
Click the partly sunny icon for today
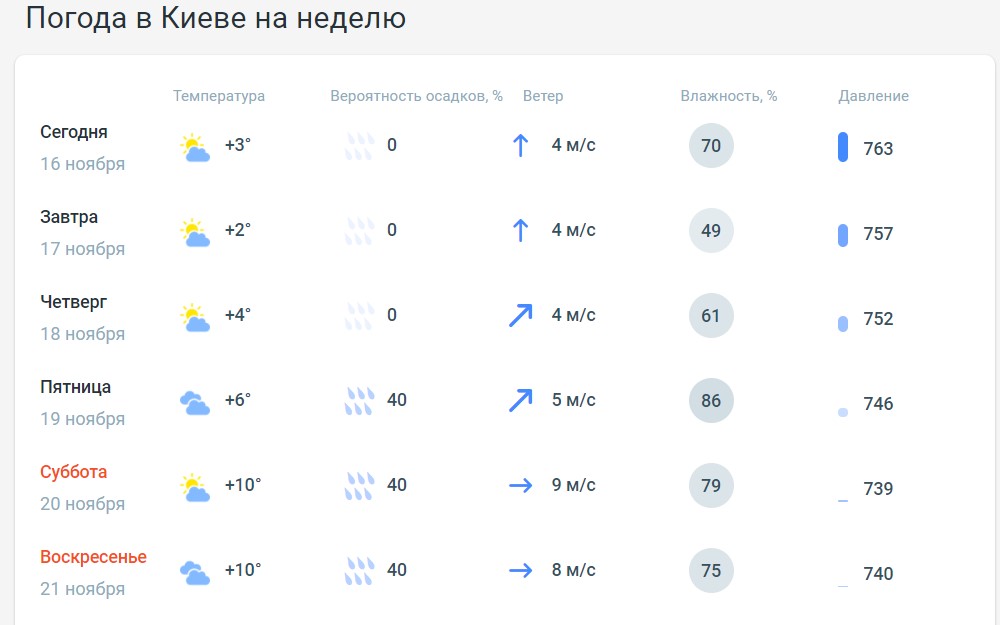pyautogui.click(x=195, y=148)
